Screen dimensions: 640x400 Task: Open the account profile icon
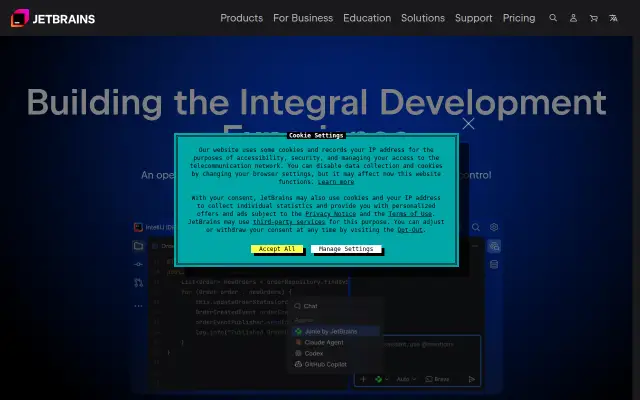573,18
